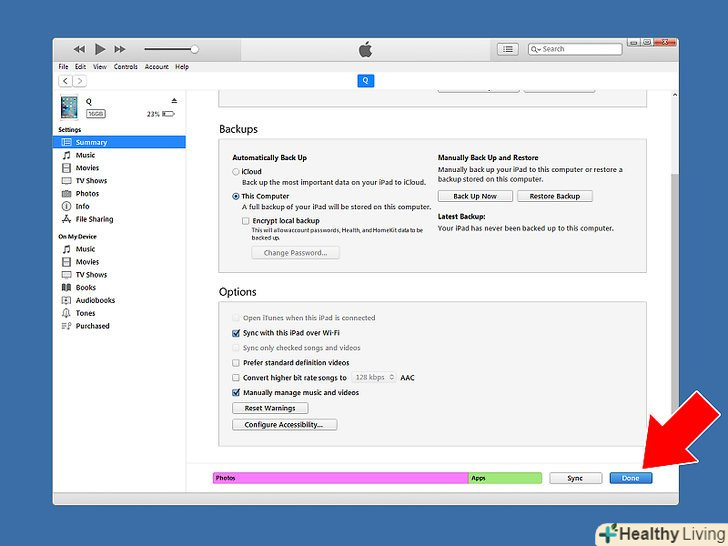This screenshot has height=546, width=728.
Task: Click the 16GB capacity label
Action: click(96, 114)
